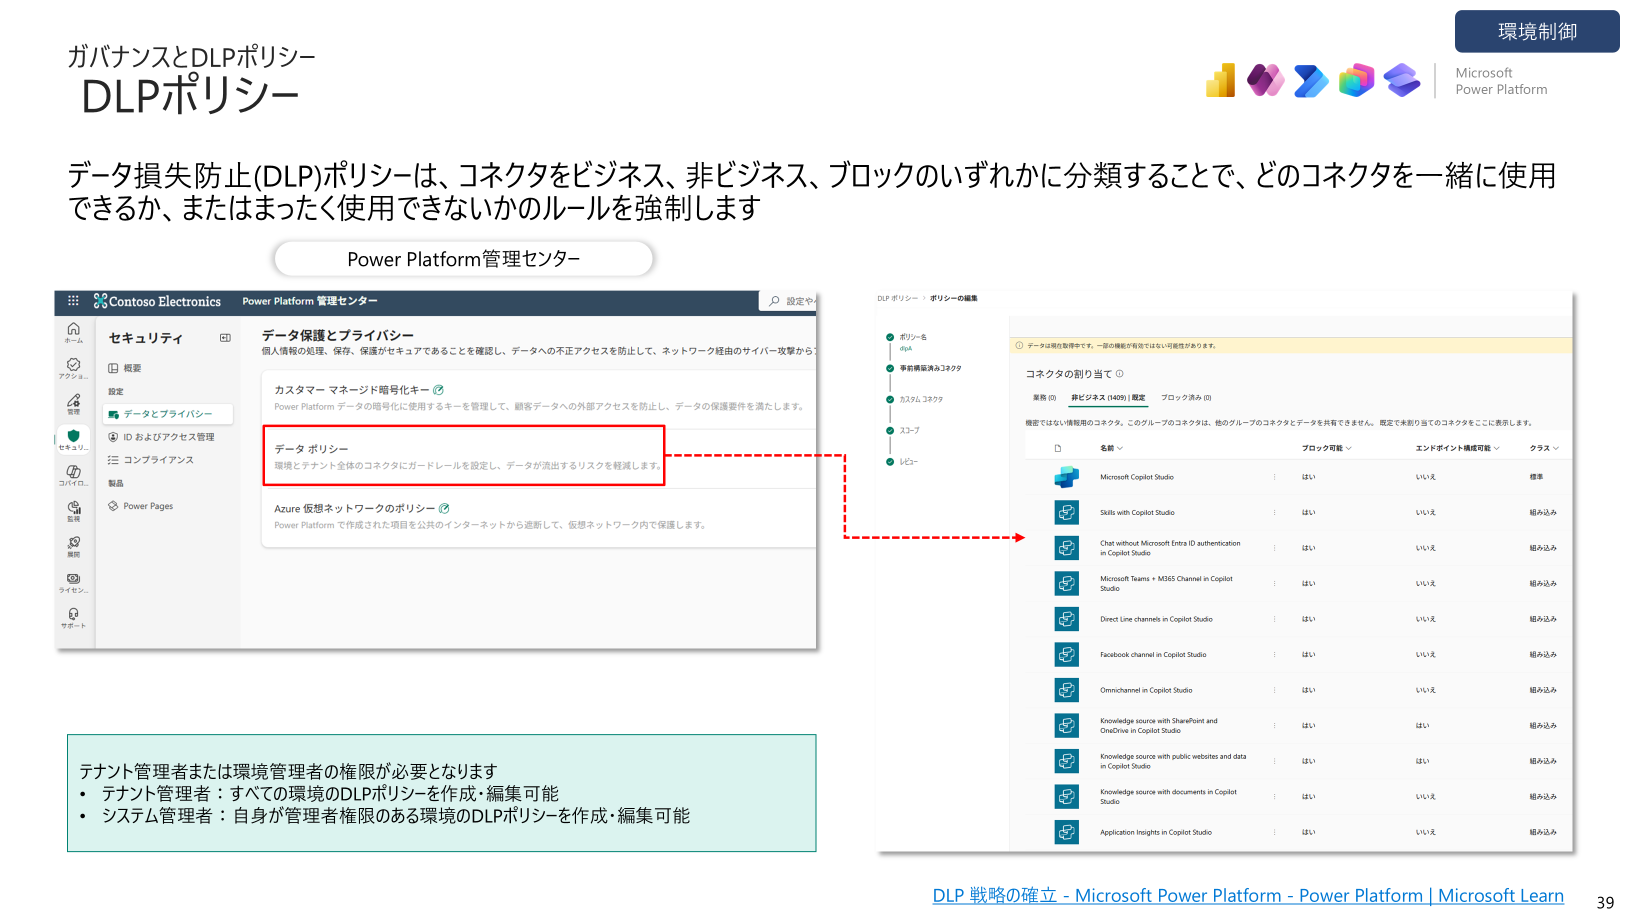
Task: Click DLP ポリシー breadcrumb link
Action: pyautogui.click(x=897, y=298)
